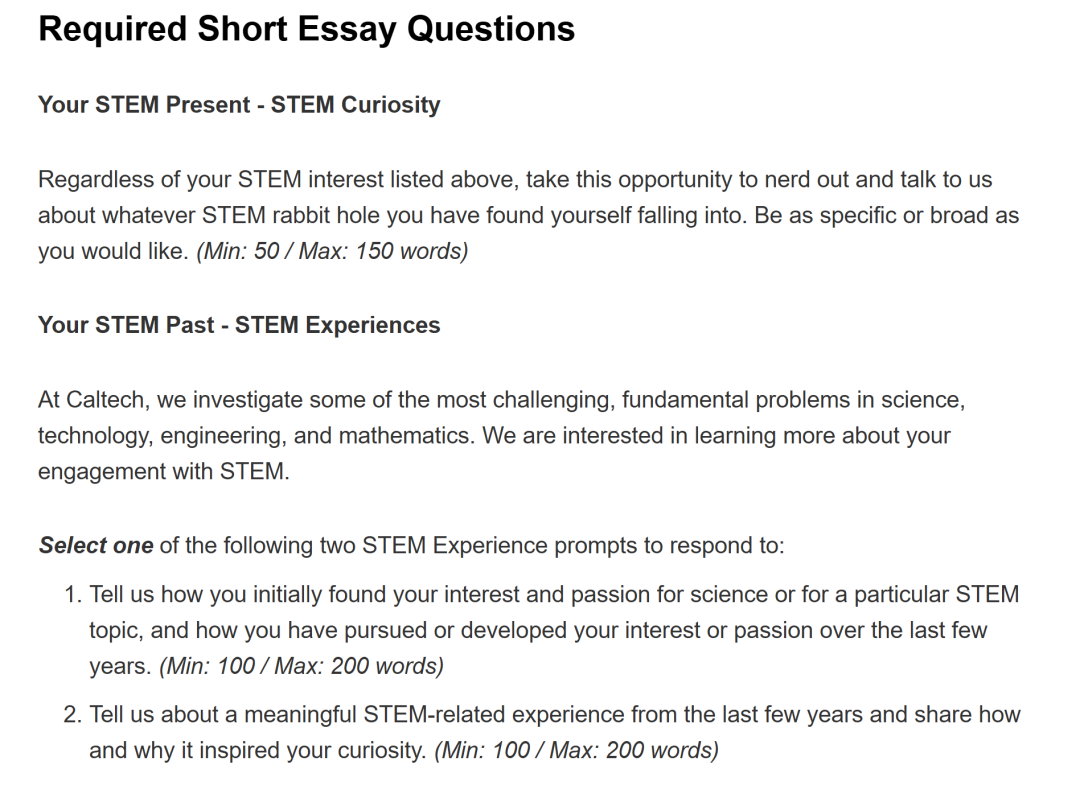Click the bold italic 'Select one' text

pos(96,545)
